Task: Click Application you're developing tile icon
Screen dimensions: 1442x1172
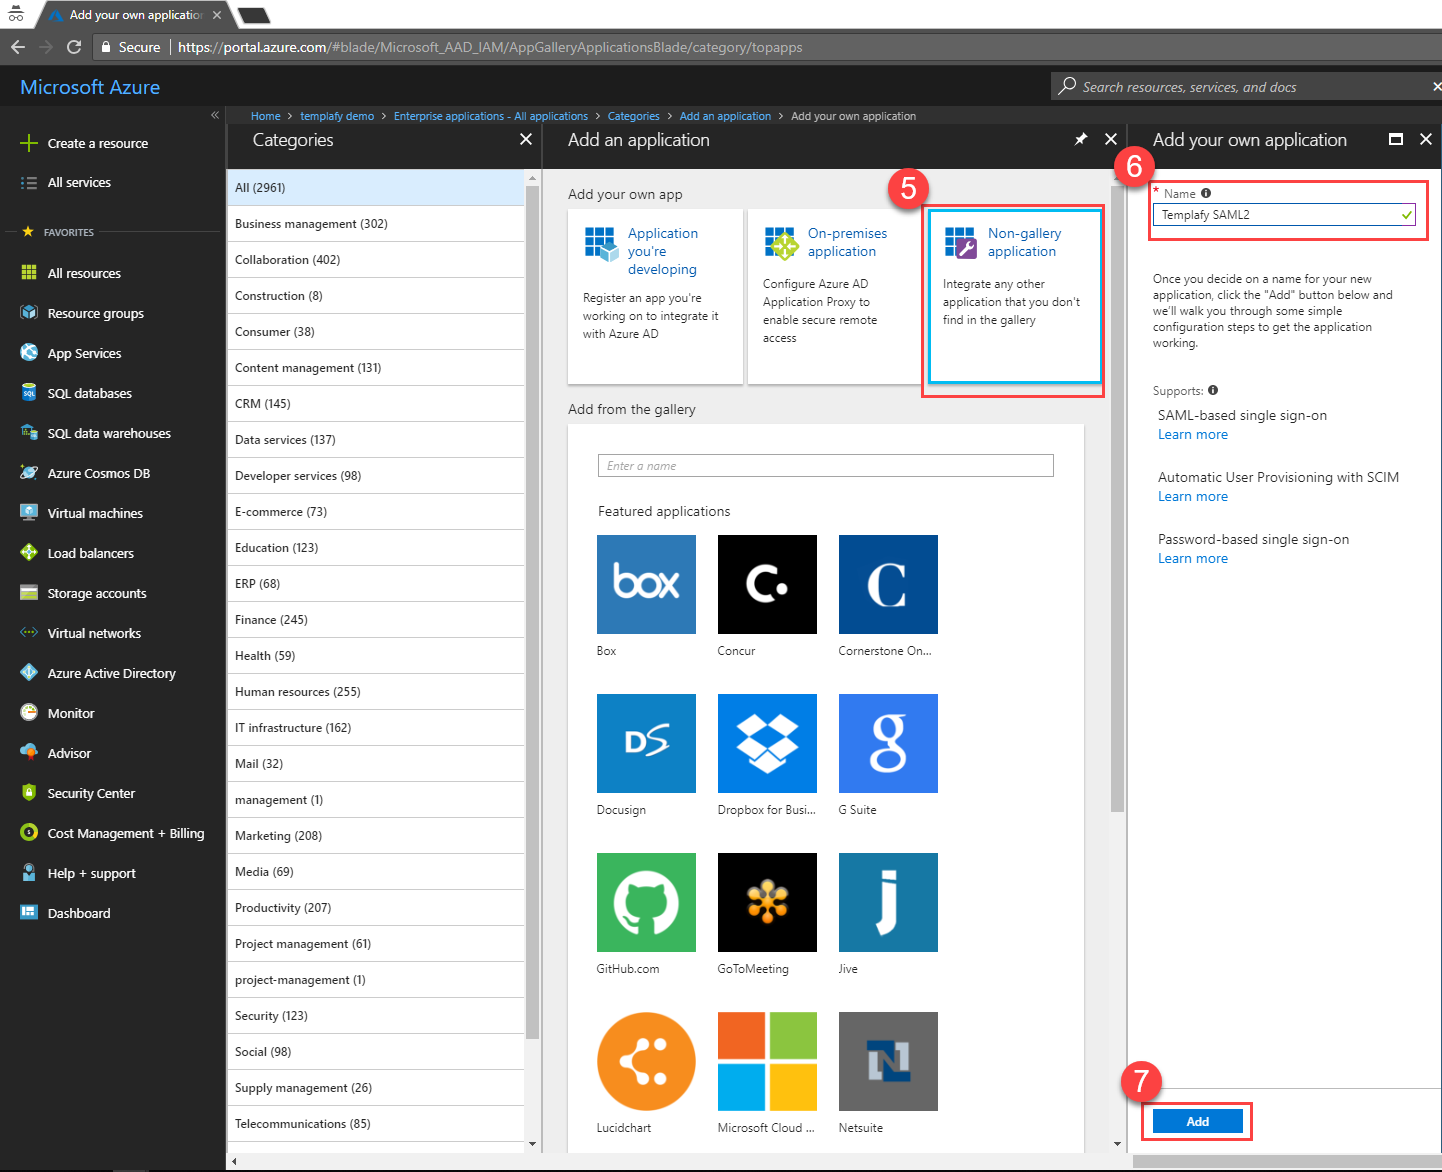Action: [x=600, y=243]
